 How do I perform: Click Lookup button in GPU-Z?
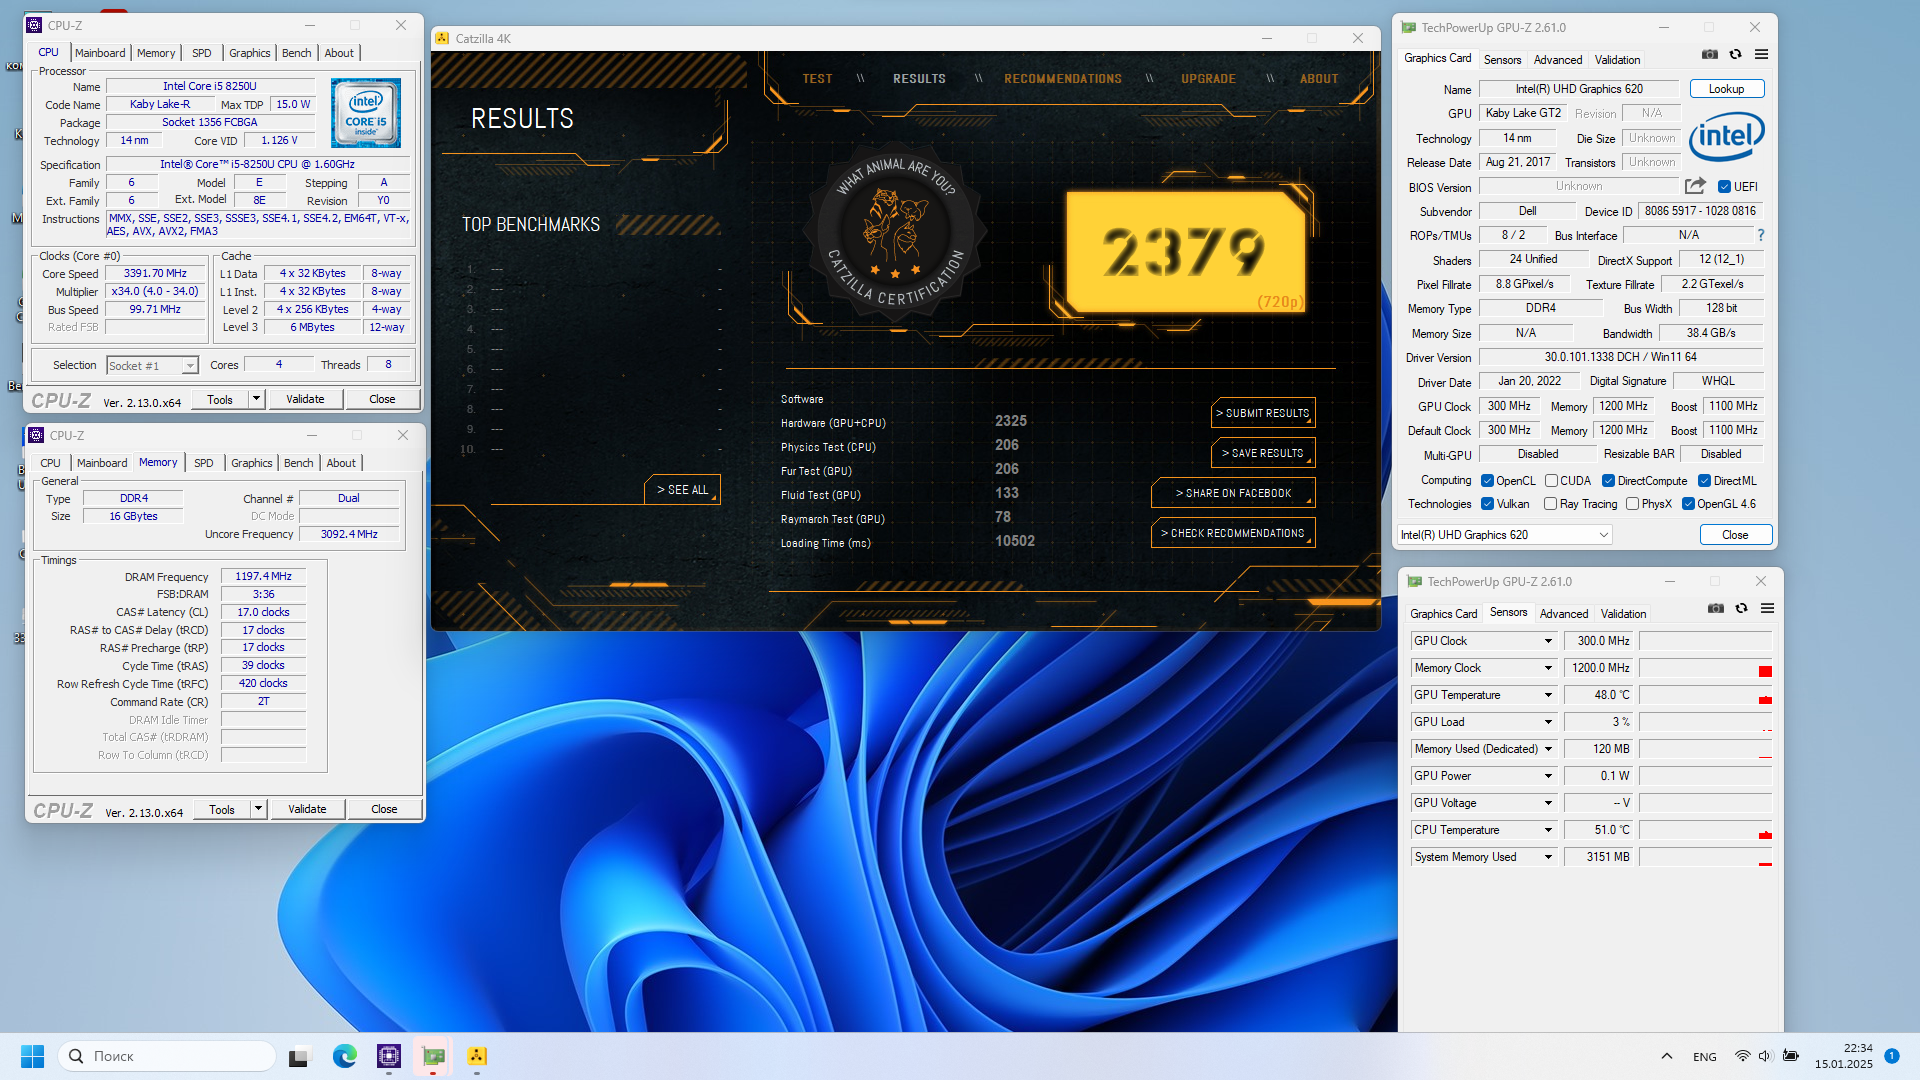(1727, 89)
